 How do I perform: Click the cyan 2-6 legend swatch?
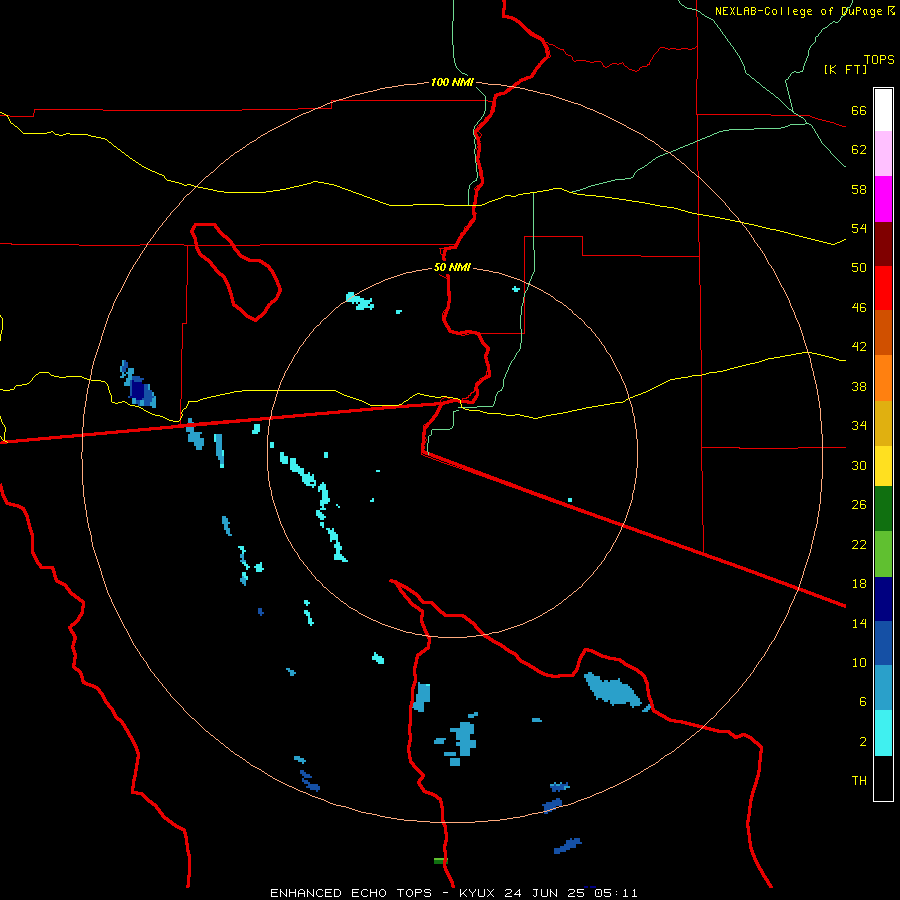click(883, 733)
